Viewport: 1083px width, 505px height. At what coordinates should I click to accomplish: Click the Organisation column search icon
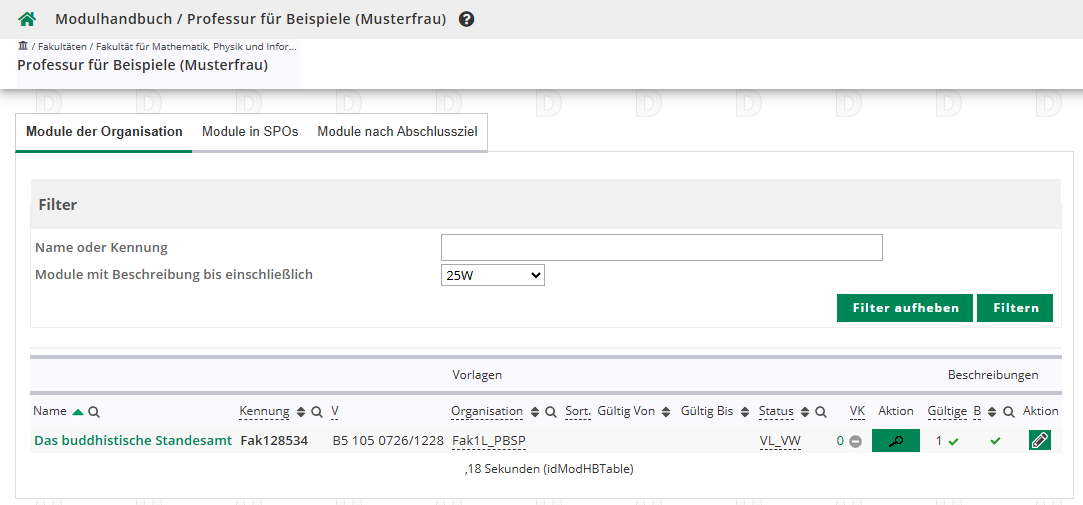(550, 412)
